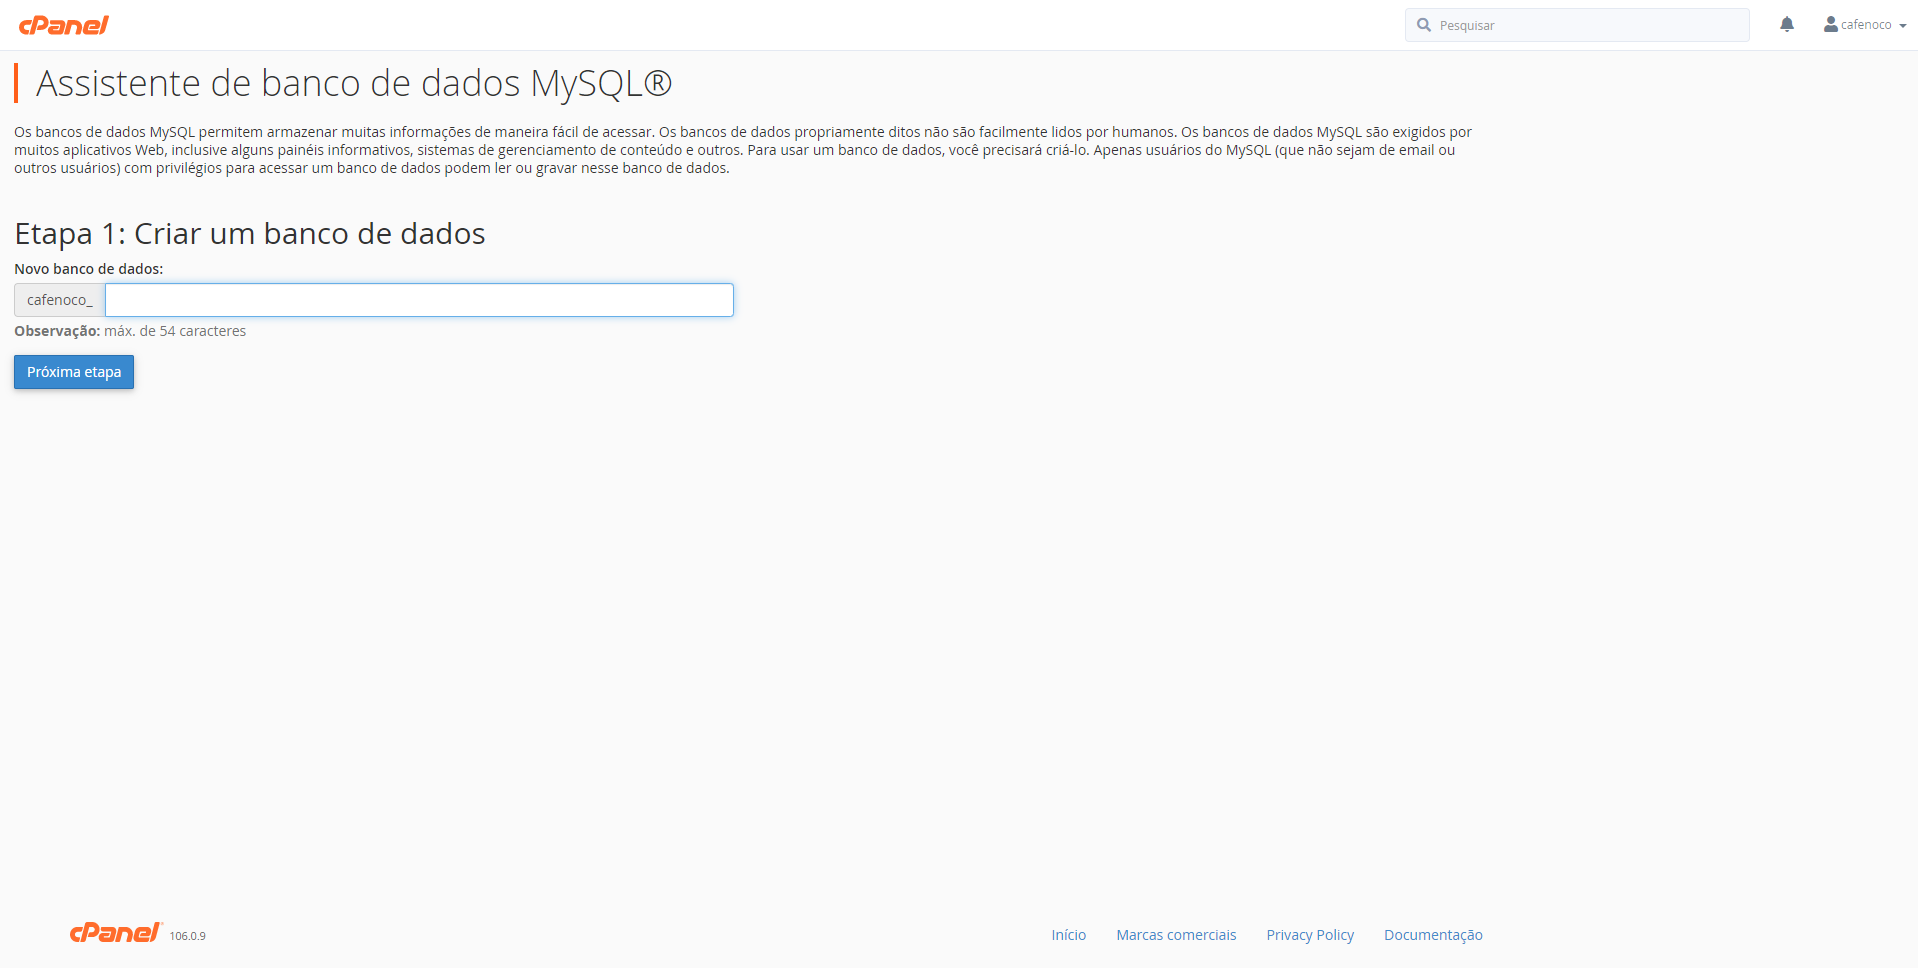Open the Documentação footer link

coord(1433,935)
